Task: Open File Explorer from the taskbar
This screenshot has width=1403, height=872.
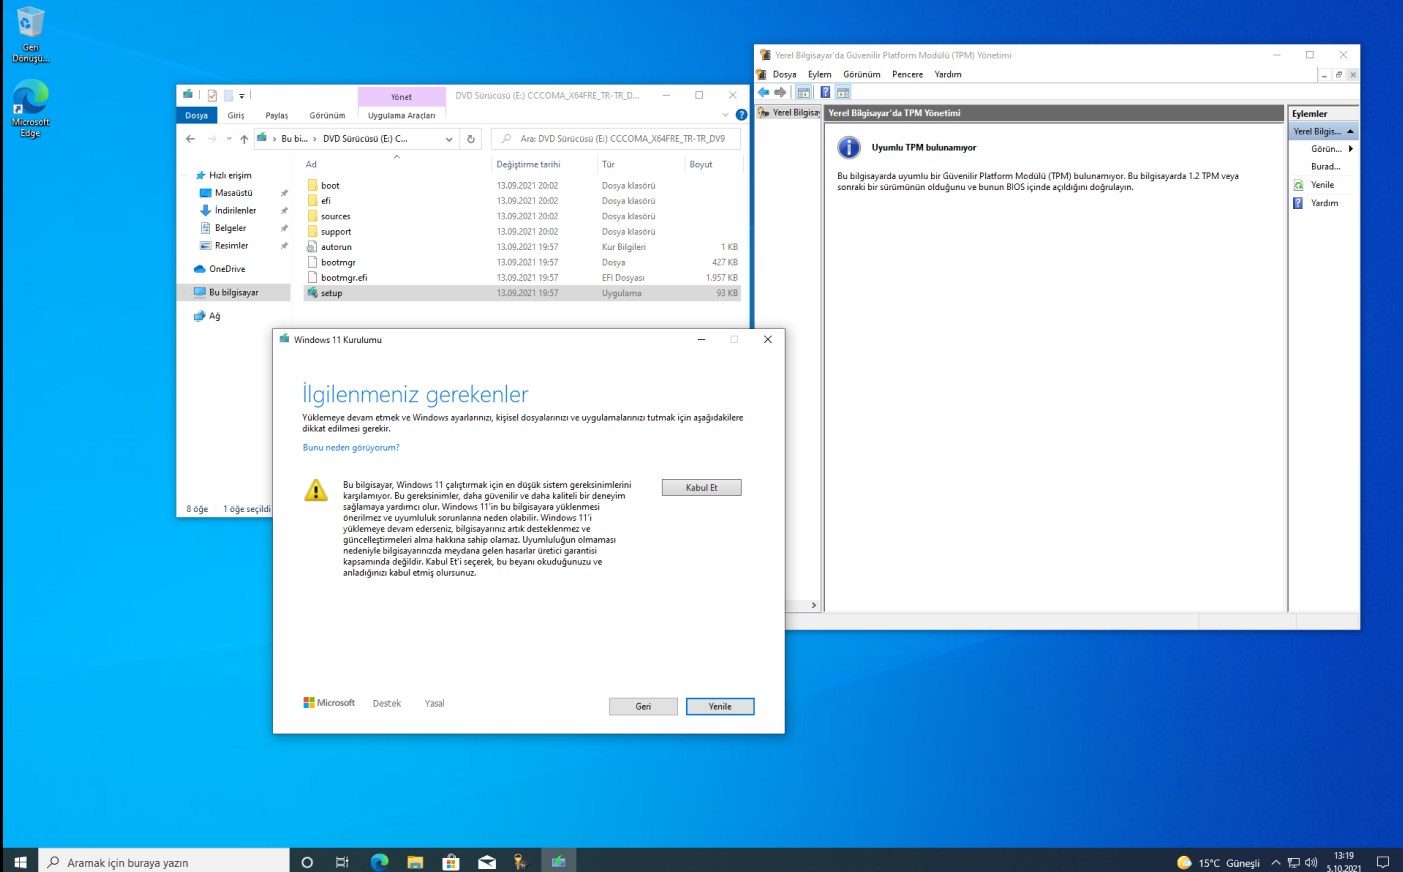Action: click(x=415, y=862)
